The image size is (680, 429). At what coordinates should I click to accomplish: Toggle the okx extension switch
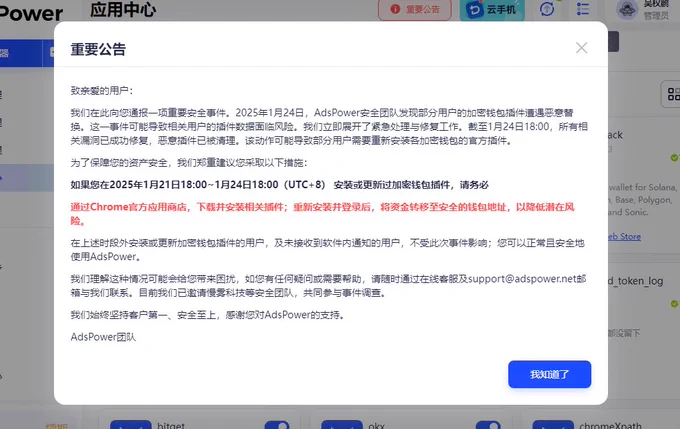tap(488, 425)
